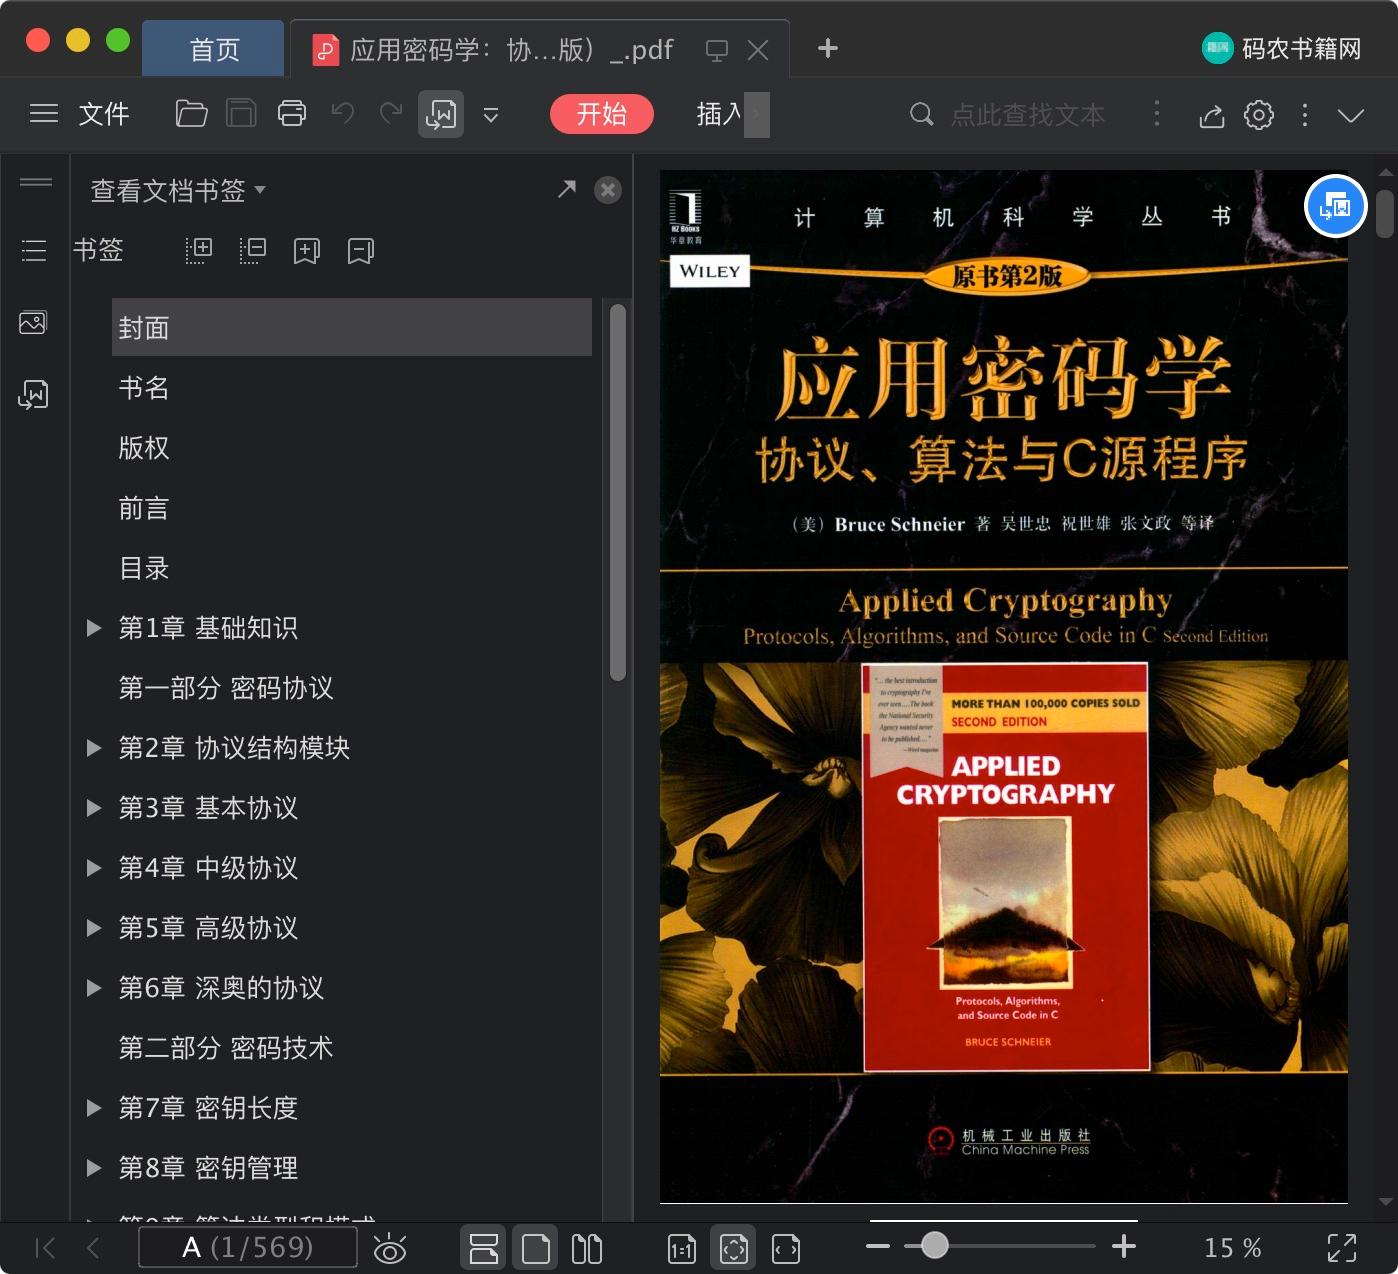This screenshot has width=1398, height=1274.
Task: Open the 查看文档书签 dropdown
Action: click(x=178, y=190)
